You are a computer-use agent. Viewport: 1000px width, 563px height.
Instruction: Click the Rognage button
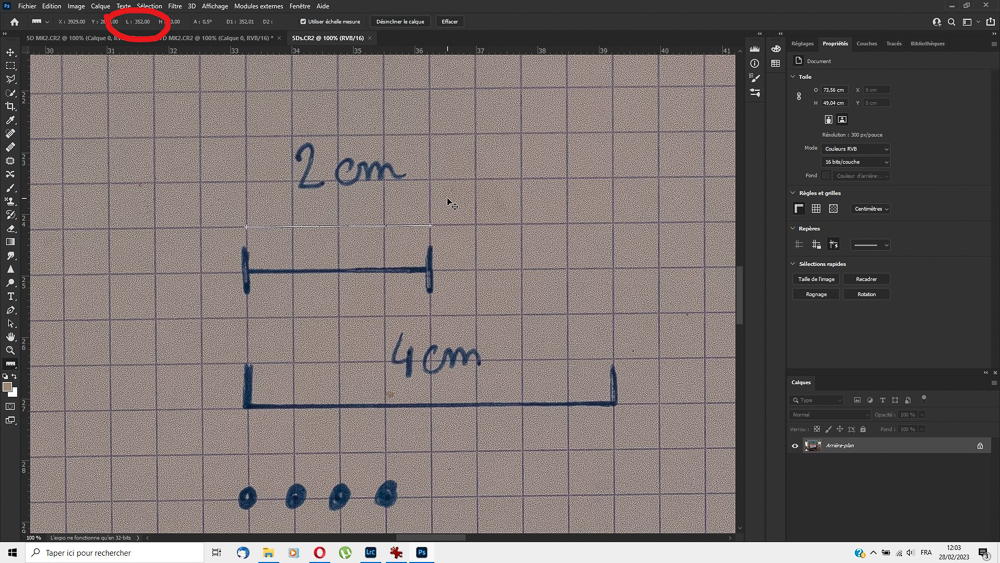click(816, 295)
